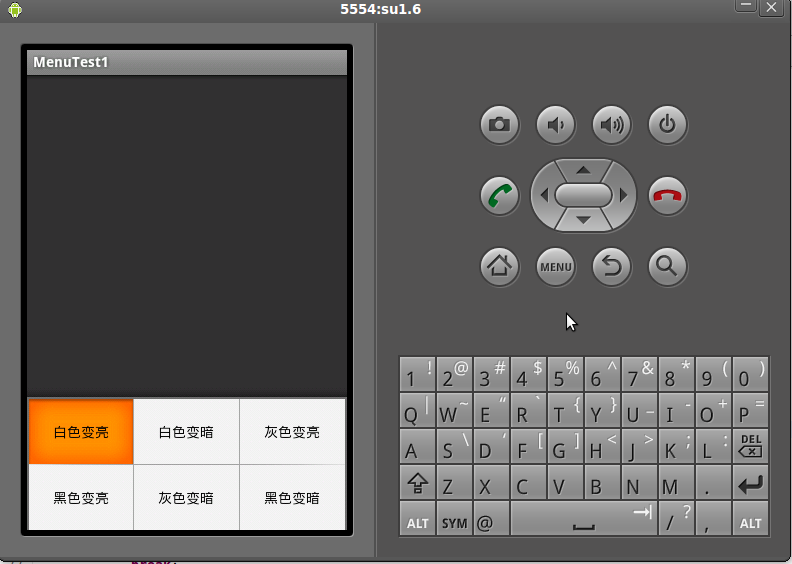Lower volume with the volume down button
Screen dimensions: 792x564
556,124
